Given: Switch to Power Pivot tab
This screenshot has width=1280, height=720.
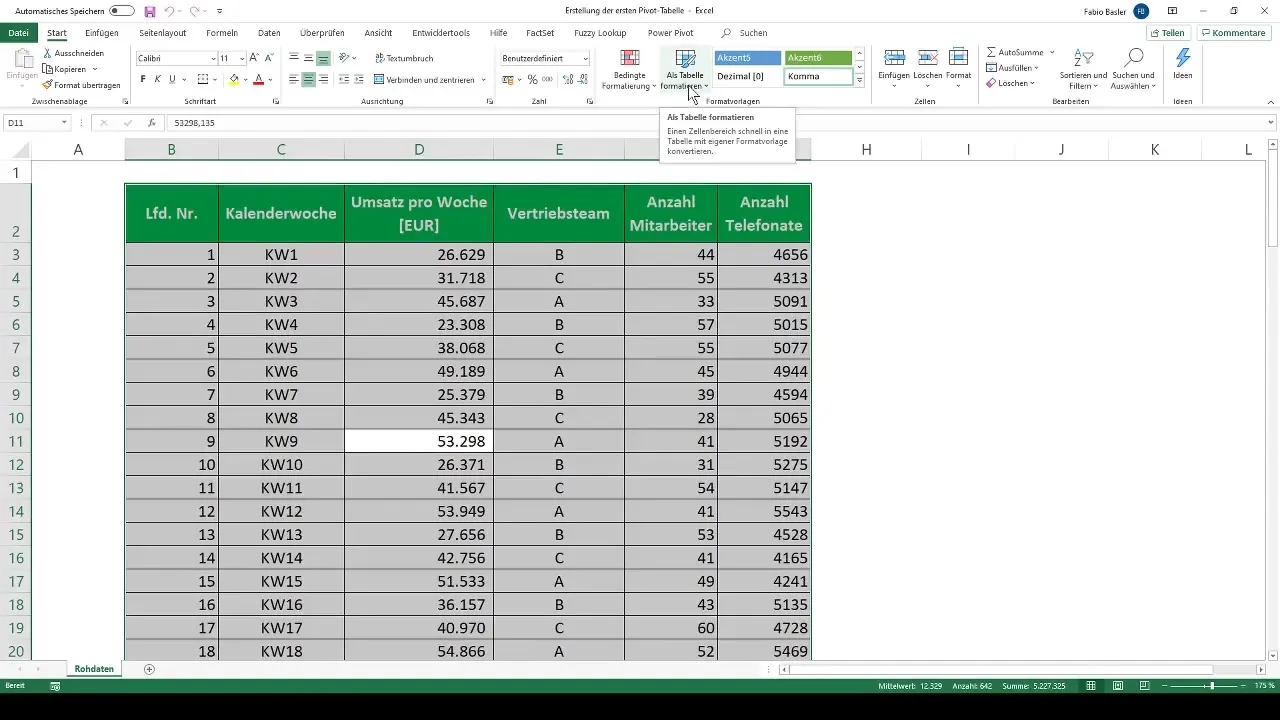Looking at the screenshot, I should coord(670,33).
